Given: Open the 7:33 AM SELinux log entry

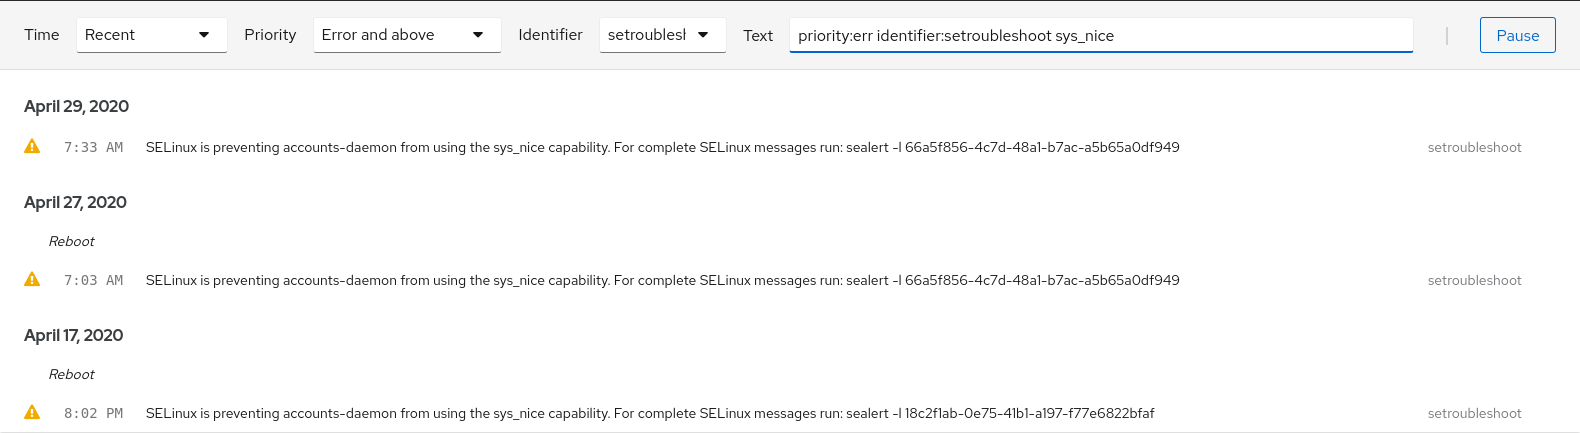Looking at the screenshot, I should (x=662, y=147).
